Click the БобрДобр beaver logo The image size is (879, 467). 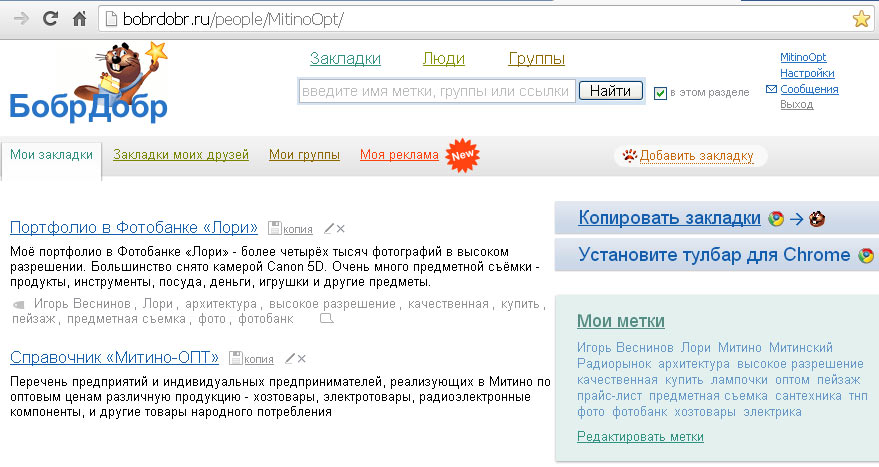[x=89, y=82]
